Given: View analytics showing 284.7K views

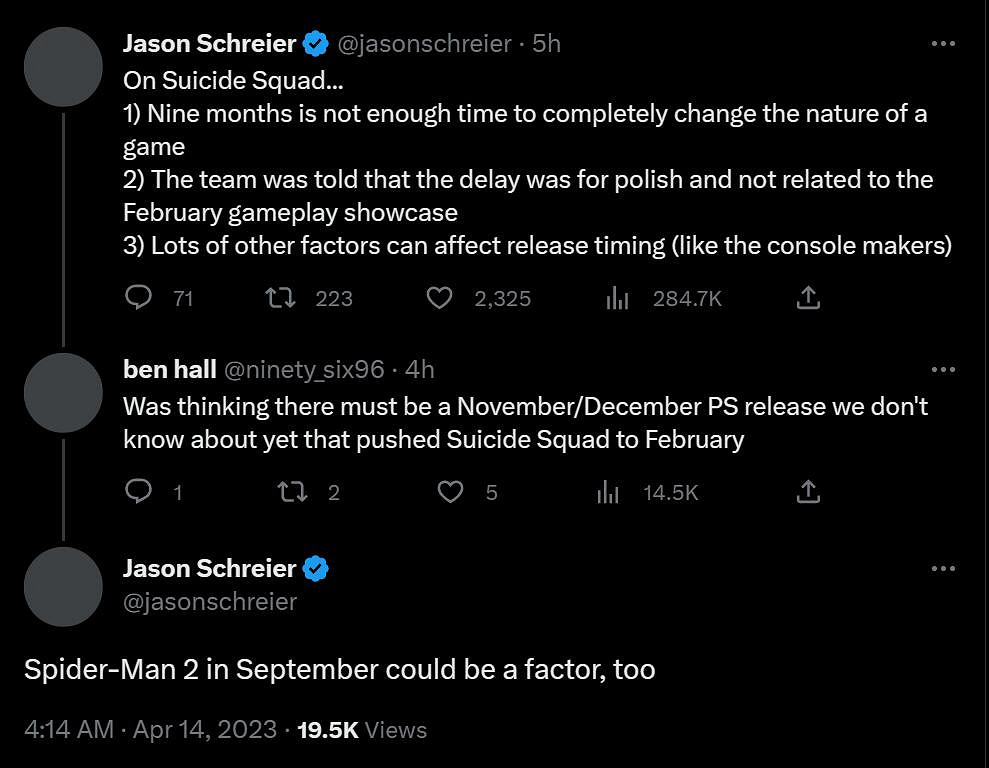Looking at the screenshot, I should coord(617,298).
